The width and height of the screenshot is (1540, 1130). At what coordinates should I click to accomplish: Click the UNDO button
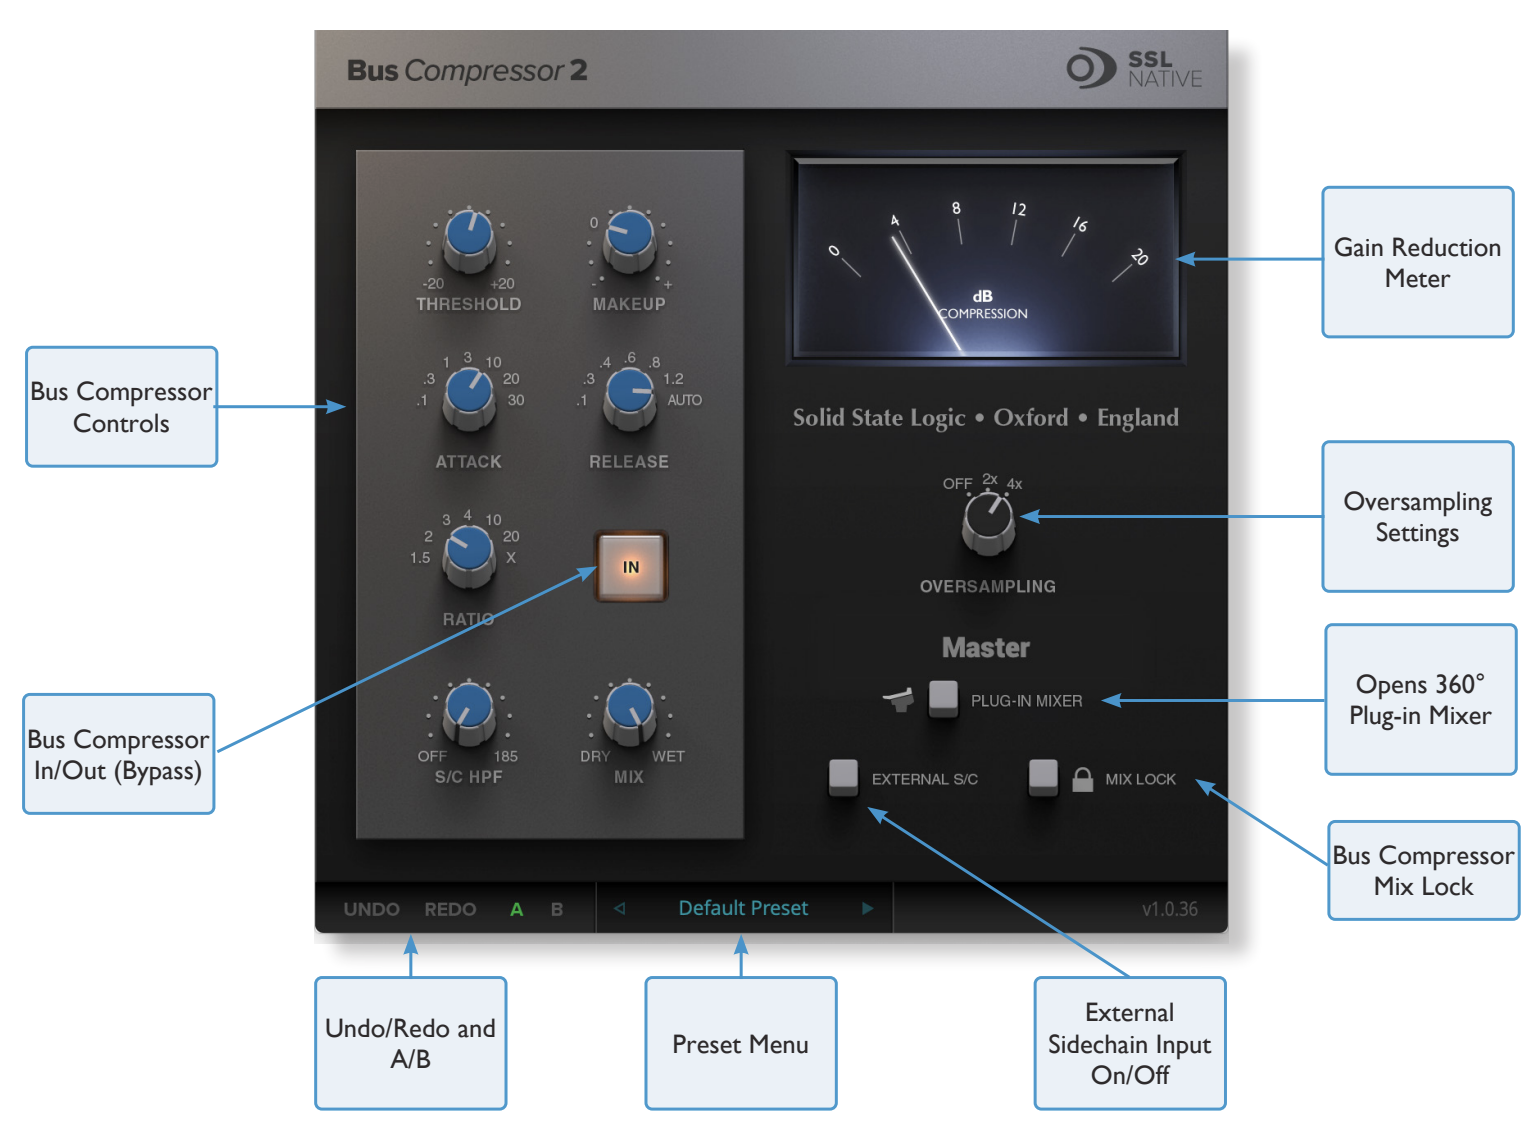371,909
